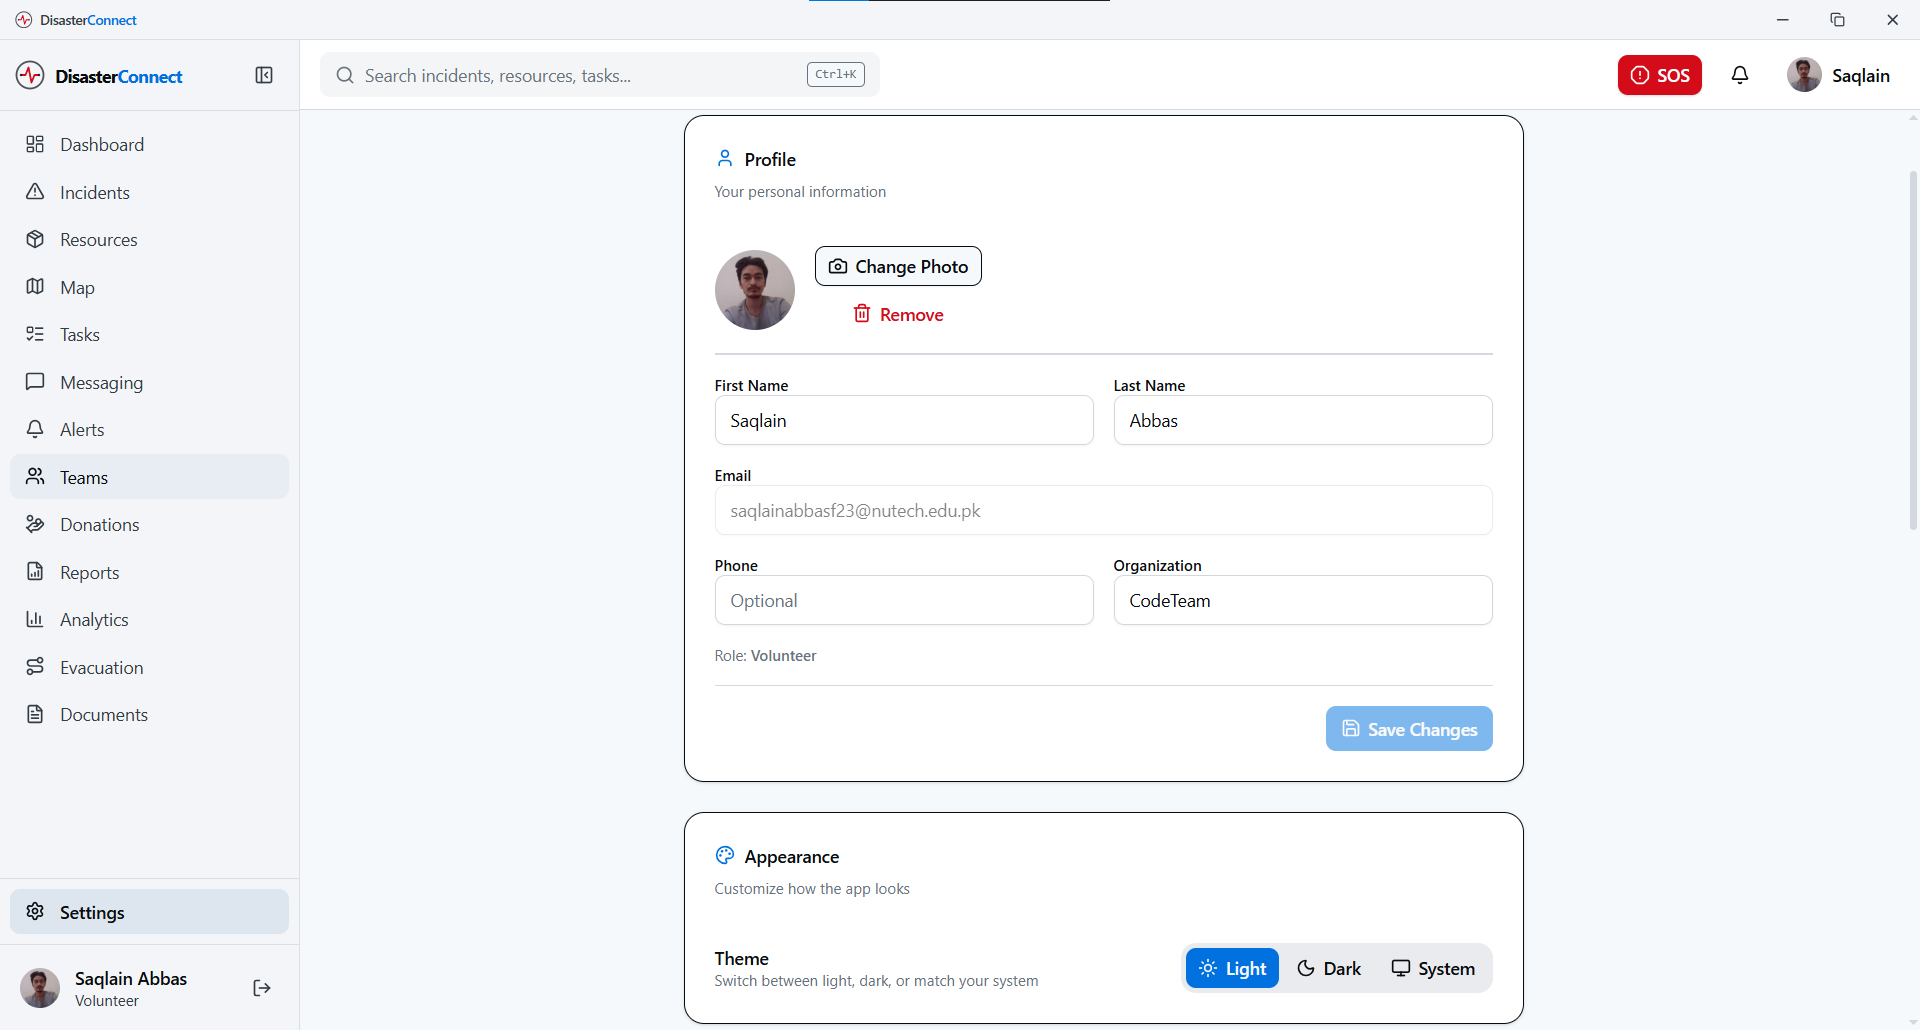This screenshot has width=1920, height=1030.
Task: Open the Map page
Action: coord(77,288)
